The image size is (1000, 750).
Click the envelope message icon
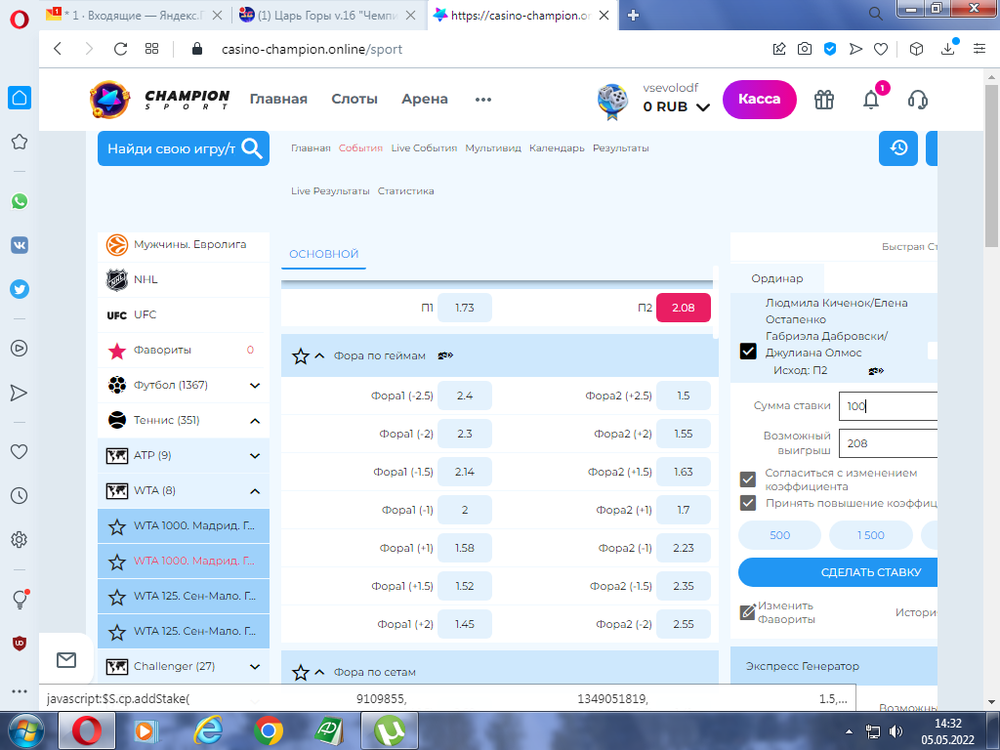[66, 659]
